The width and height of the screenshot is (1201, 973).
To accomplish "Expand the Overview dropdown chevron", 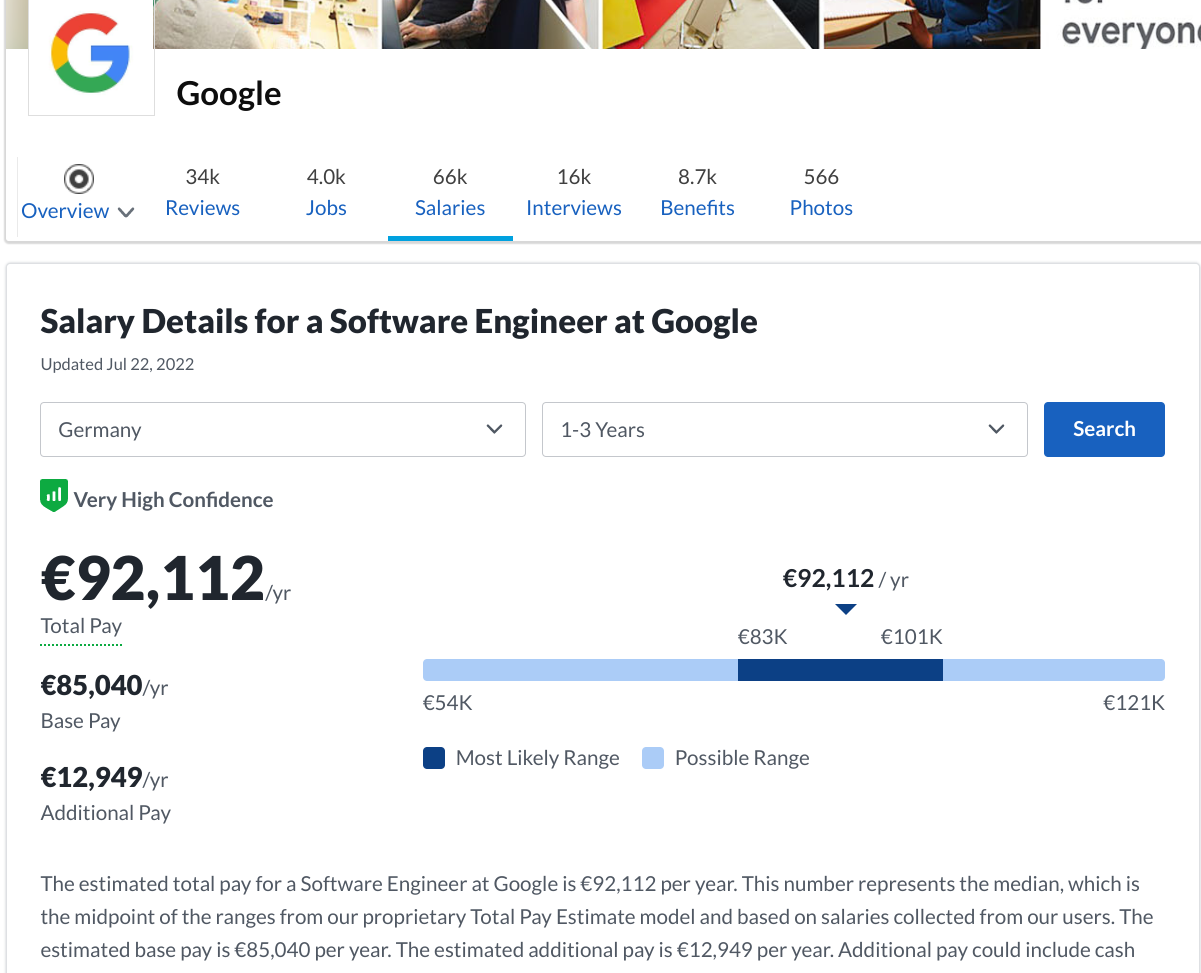I will (x=126, y=212).
